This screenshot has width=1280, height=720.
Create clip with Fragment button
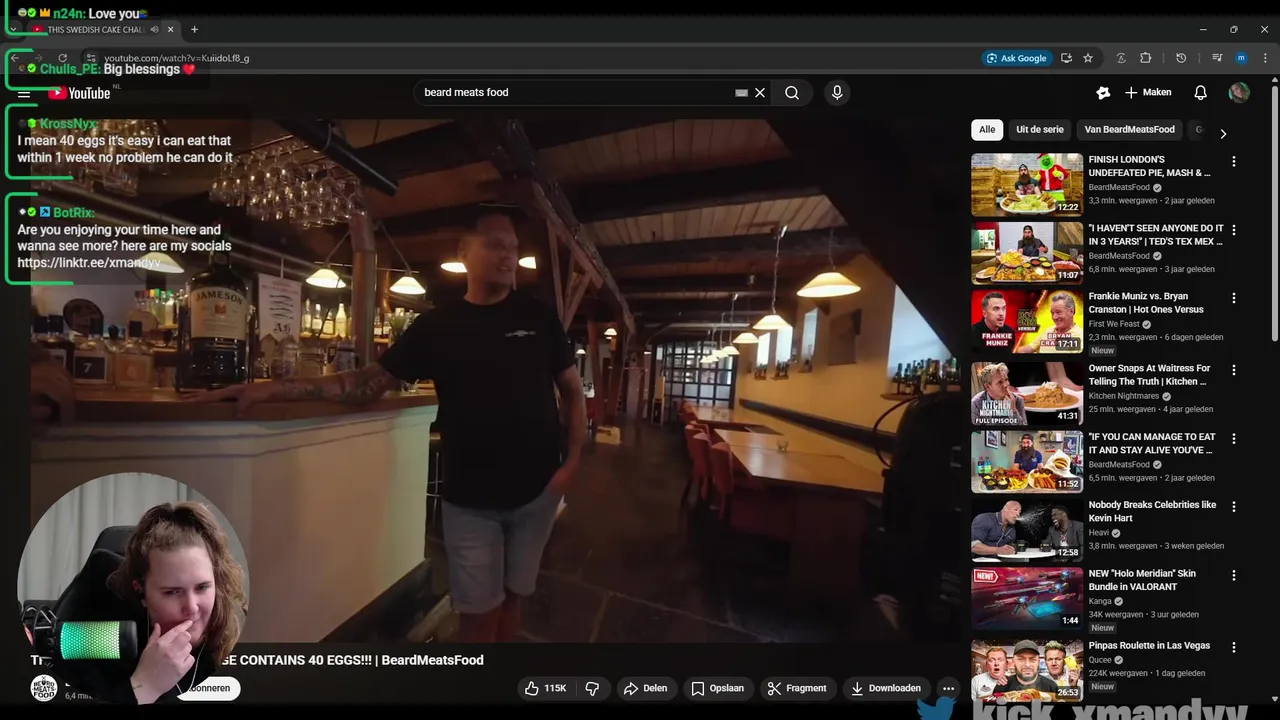(x=797, y=688)
